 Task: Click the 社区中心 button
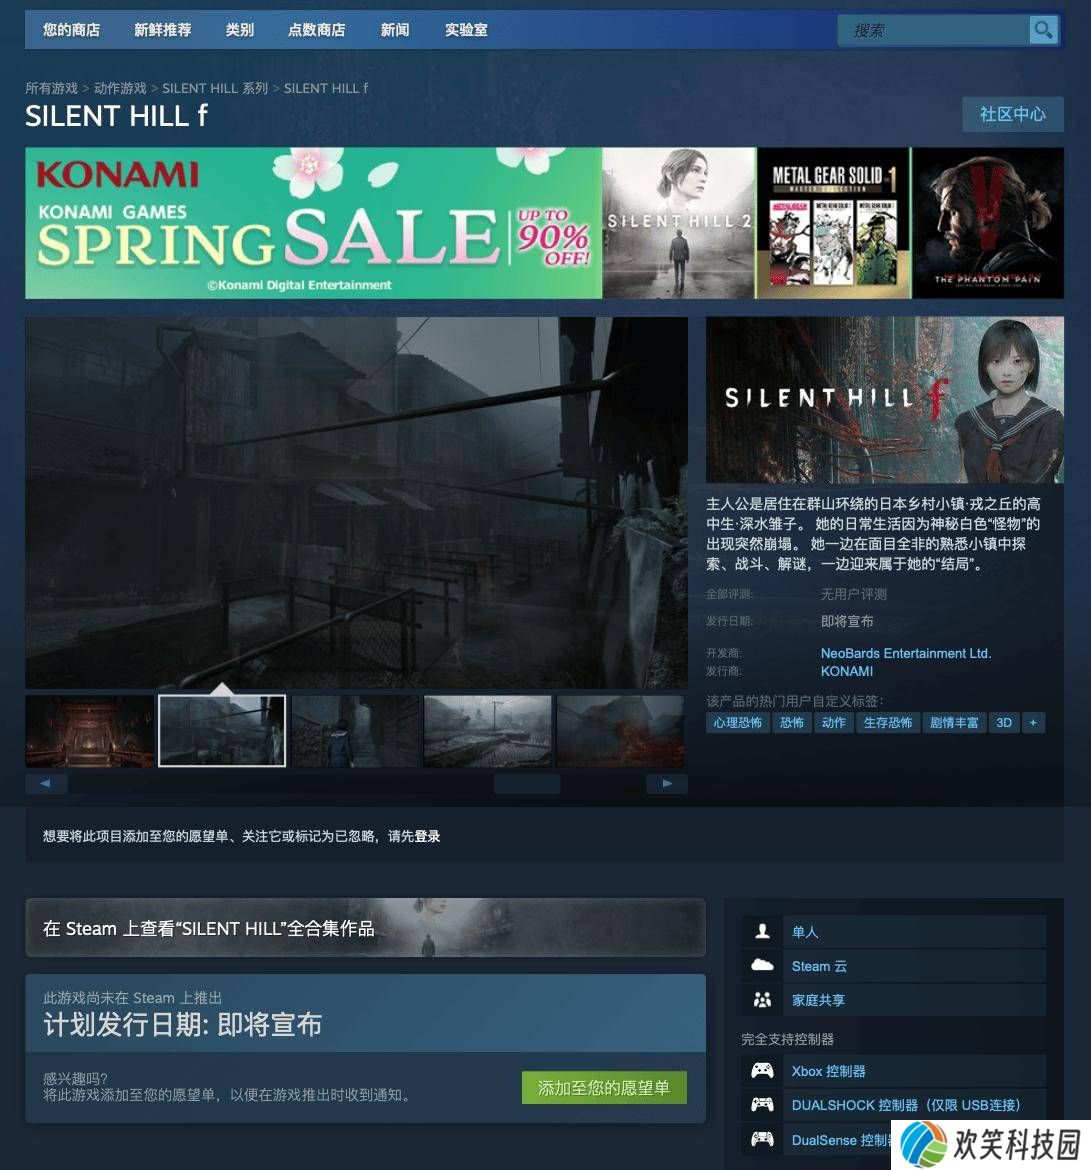[x=1013, y=114]
